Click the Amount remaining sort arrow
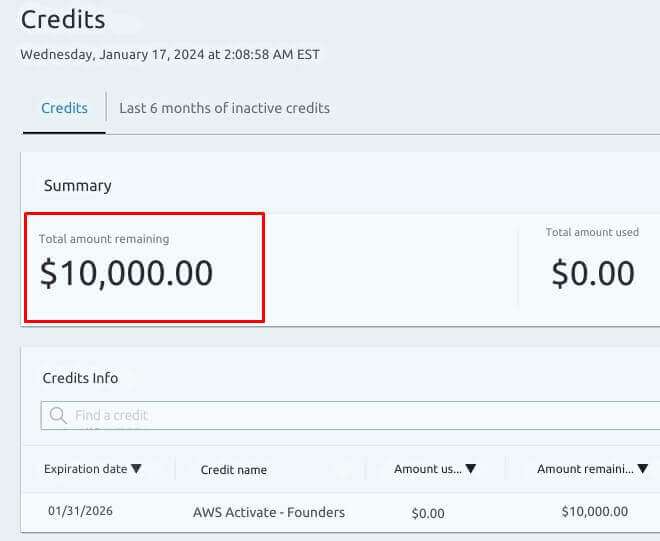Image resolution: width=660 pixels, height=541 pixels. tap(642, 469)
